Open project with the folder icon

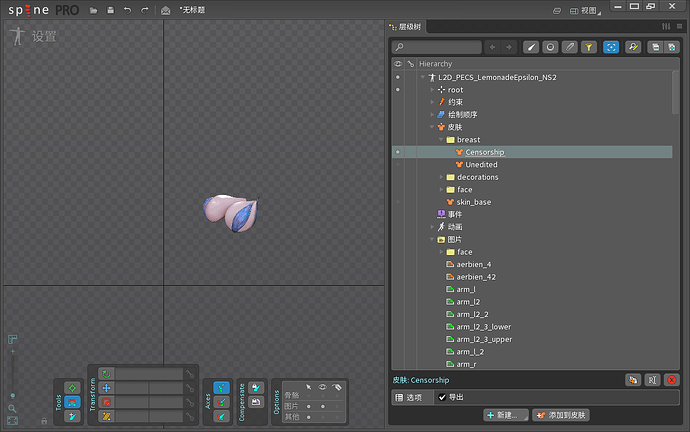tap(93, 10)
